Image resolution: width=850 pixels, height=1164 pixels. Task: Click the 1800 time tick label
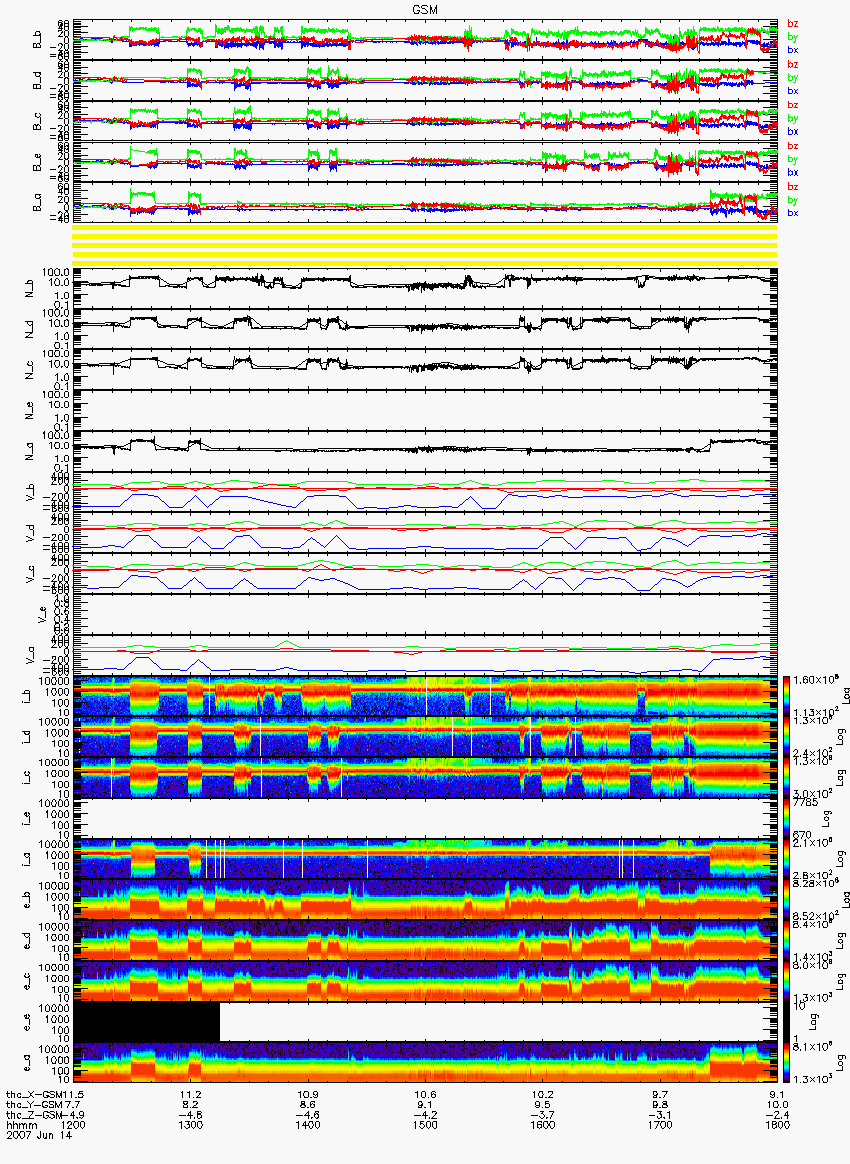pyautogui.click(x=777, y=1125)
